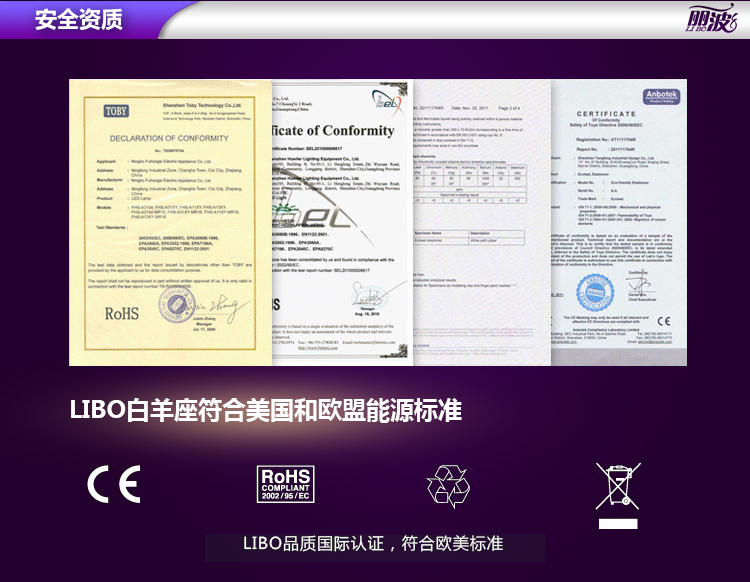The height and width of the screenshot is (582, 750).
Task: Click the brand logo in the top-right corner
Action: pyautogui.click(x=712, y=19)
